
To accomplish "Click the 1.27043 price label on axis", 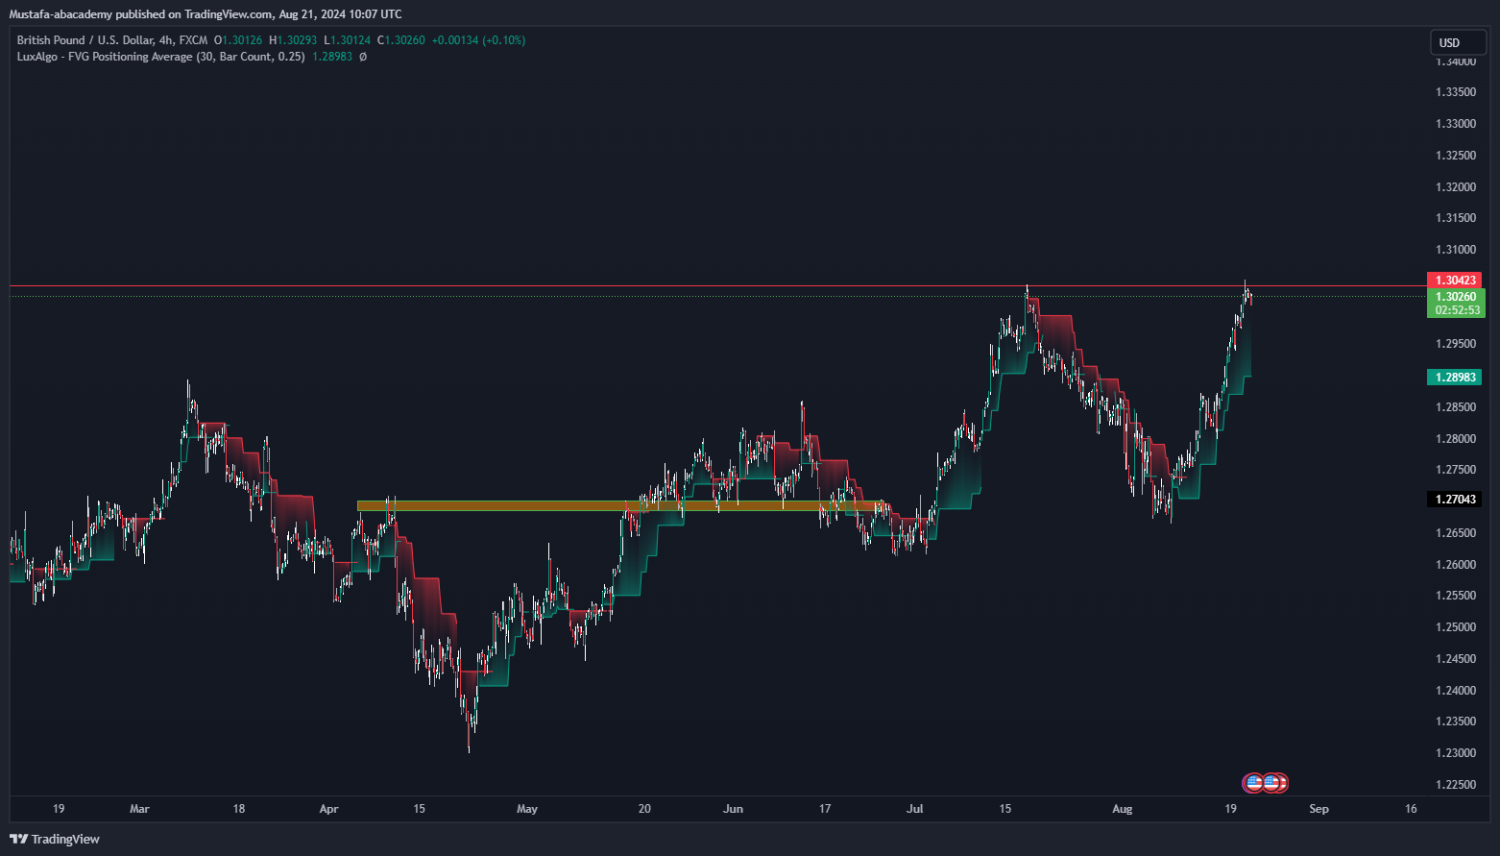I will [x=1455, y=499].
